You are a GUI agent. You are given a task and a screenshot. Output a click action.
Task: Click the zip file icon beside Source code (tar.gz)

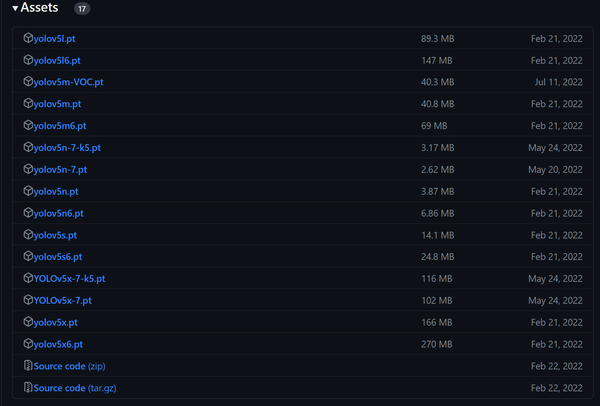(x=28, y=388)
